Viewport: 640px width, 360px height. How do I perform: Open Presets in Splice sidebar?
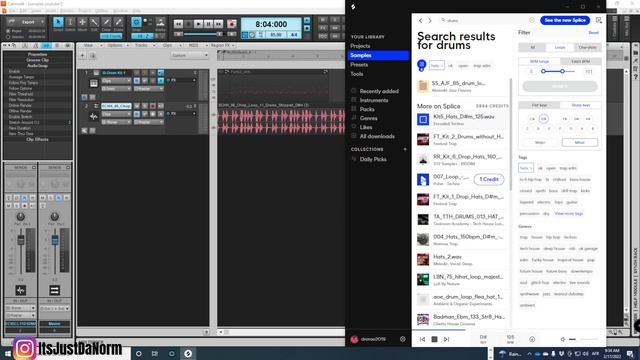pos(359,65)
